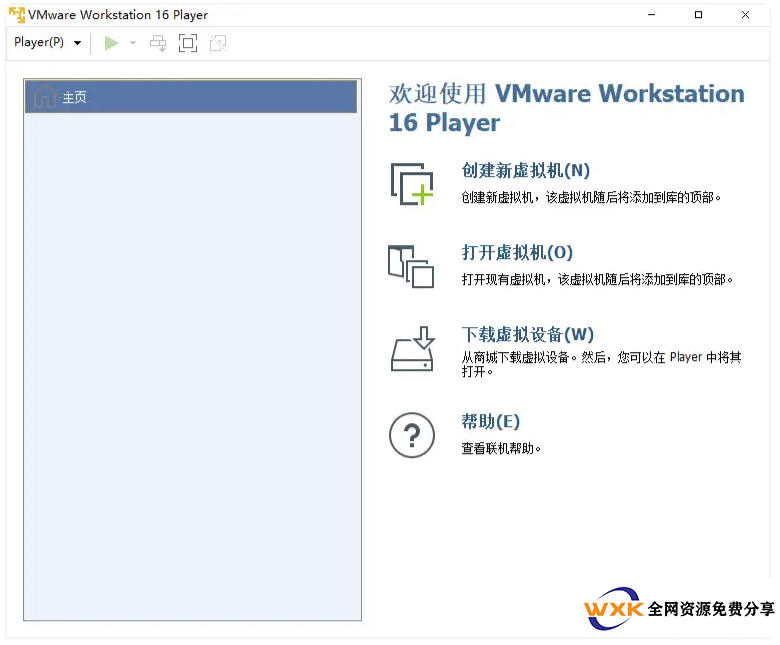This screenshot has width=780, height=645.
Task: Click the Unity mode toolbar icon
Action: [218, 43]
